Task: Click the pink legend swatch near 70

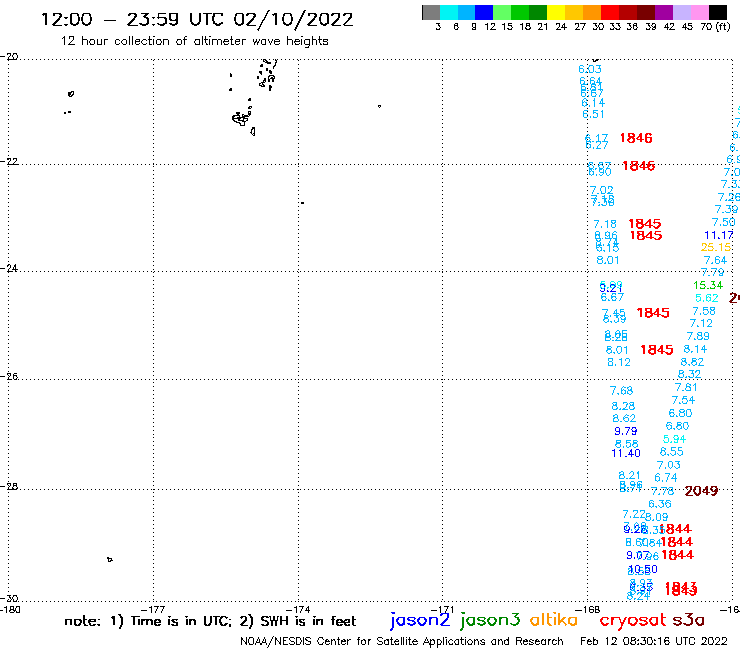Action: (x=699, y=12)
